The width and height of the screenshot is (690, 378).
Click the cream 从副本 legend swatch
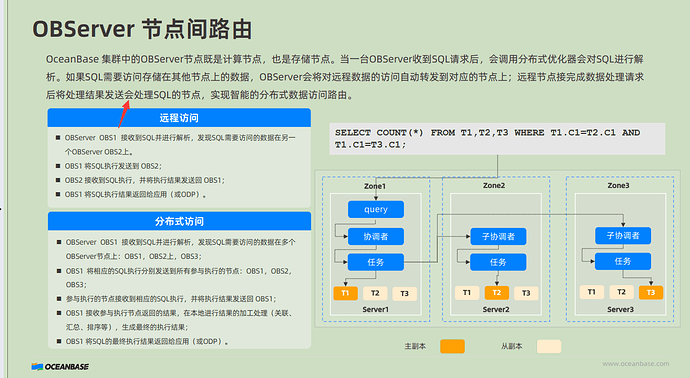click(549, 346)
